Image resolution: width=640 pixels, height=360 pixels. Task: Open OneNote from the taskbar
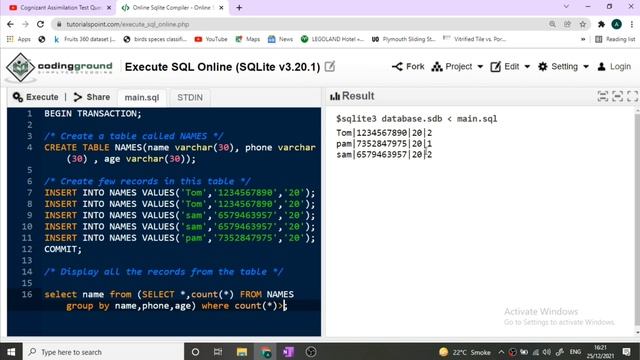pyautogui.click(x=288, y=352)
